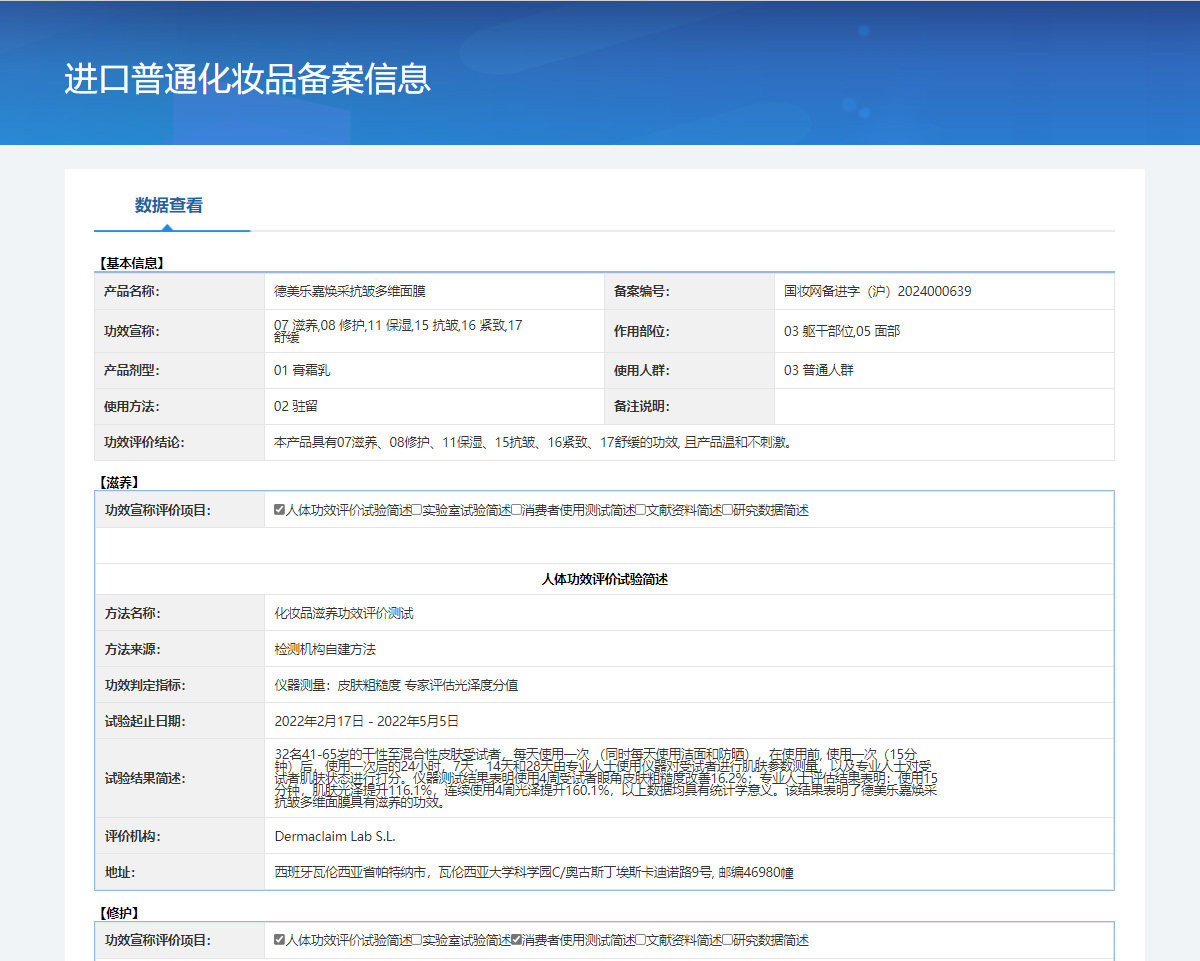Click the 进口普通化妆品备案信息 page title
Image resolution: width=1200 pixels, height=961 pixels.
(x=247, y=79)
